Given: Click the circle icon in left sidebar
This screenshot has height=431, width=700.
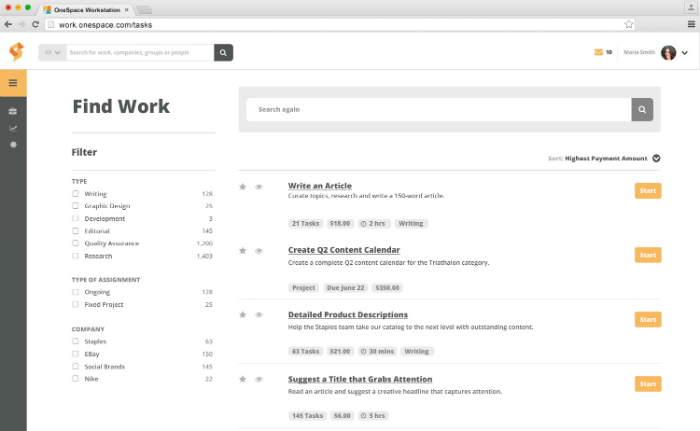Looking at the screenshot, I should click(x=13, y=145).
